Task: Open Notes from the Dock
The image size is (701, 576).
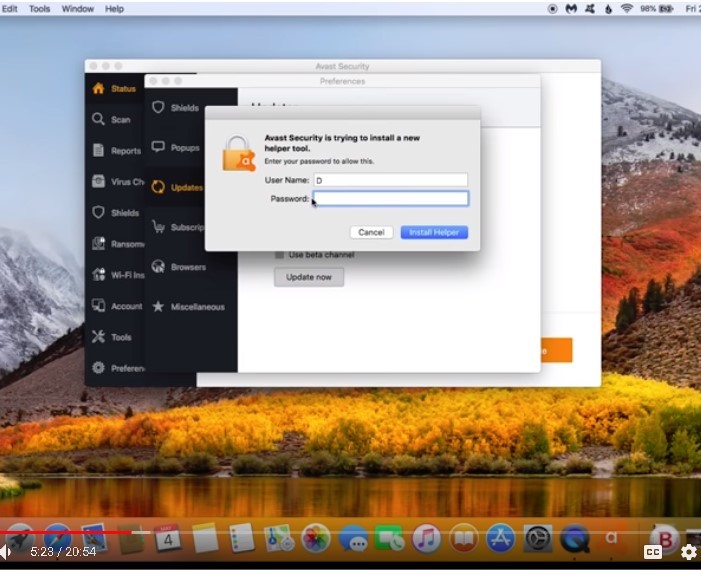Action: (x=205, y=538)
